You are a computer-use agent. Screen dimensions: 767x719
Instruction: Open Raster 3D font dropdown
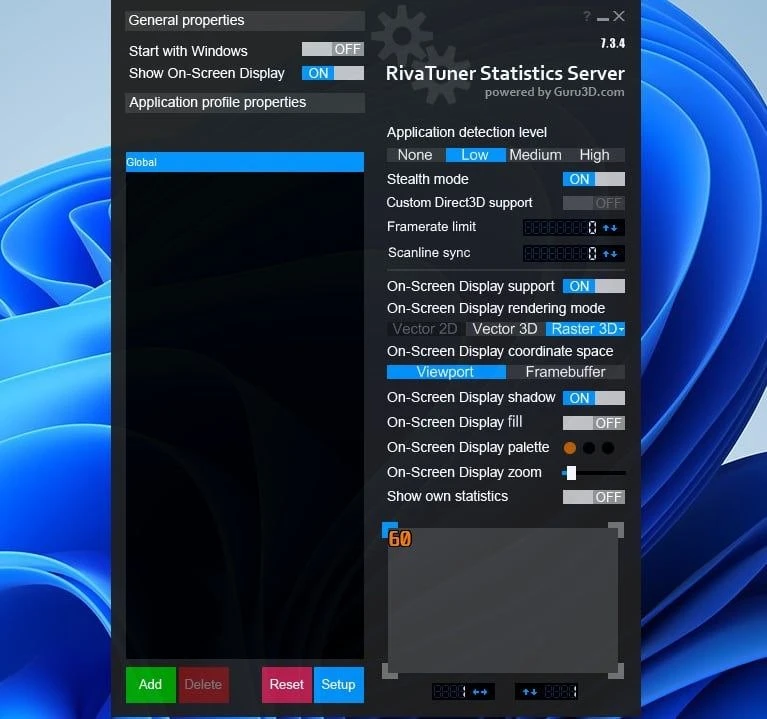point(621,330)
